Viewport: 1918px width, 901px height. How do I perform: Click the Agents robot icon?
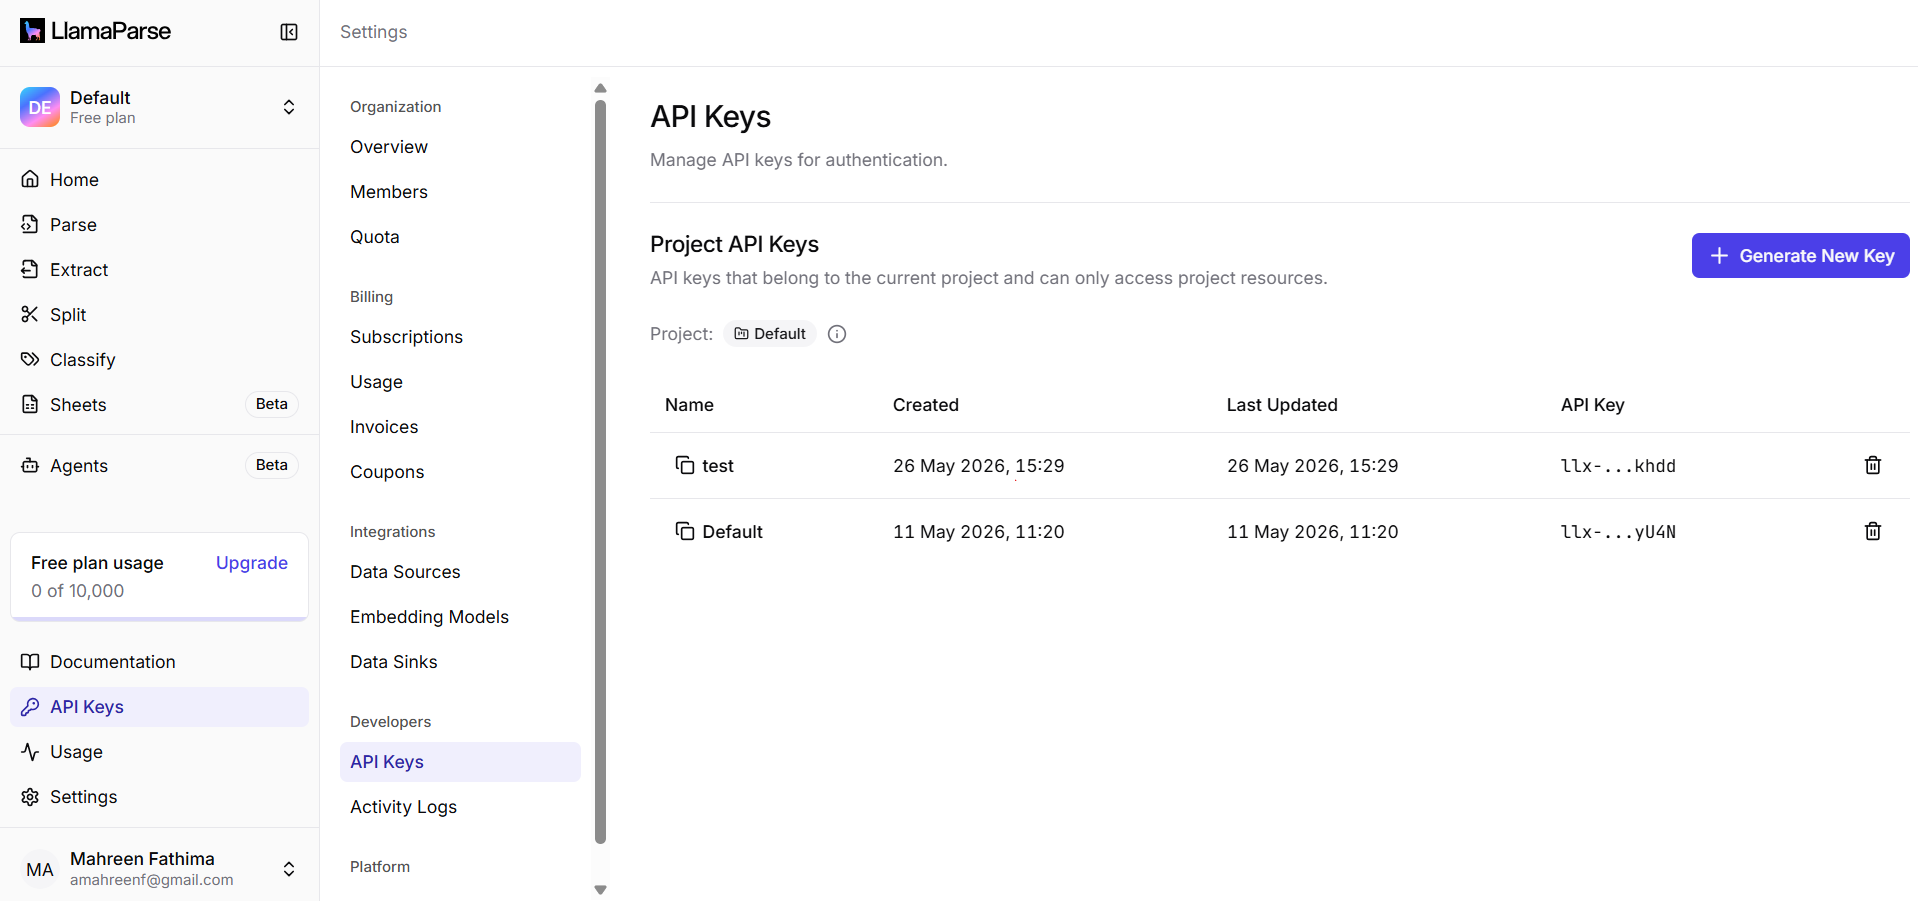30,465
